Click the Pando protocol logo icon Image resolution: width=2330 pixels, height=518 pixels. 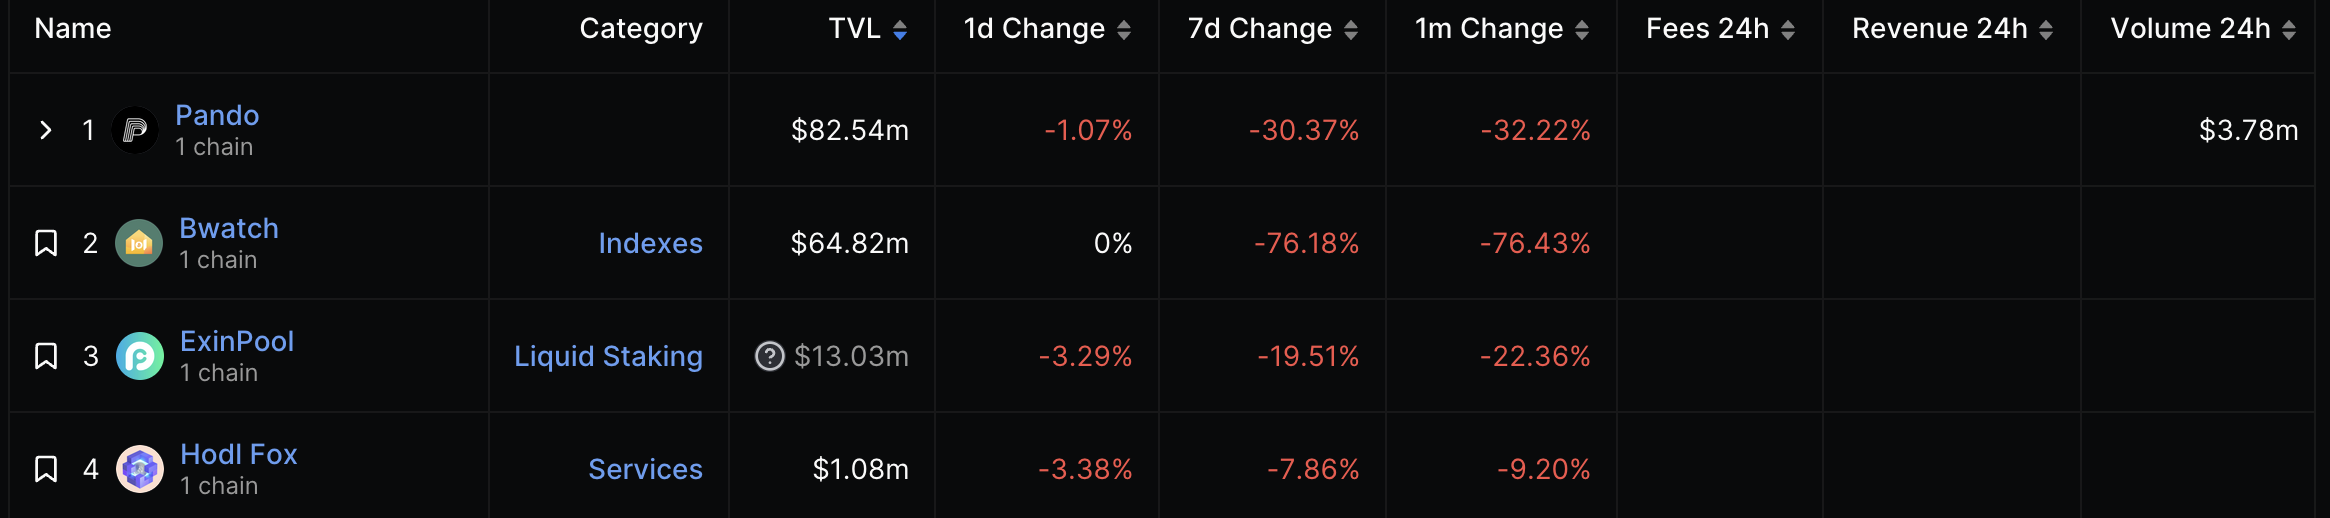[x=135, y=130]
